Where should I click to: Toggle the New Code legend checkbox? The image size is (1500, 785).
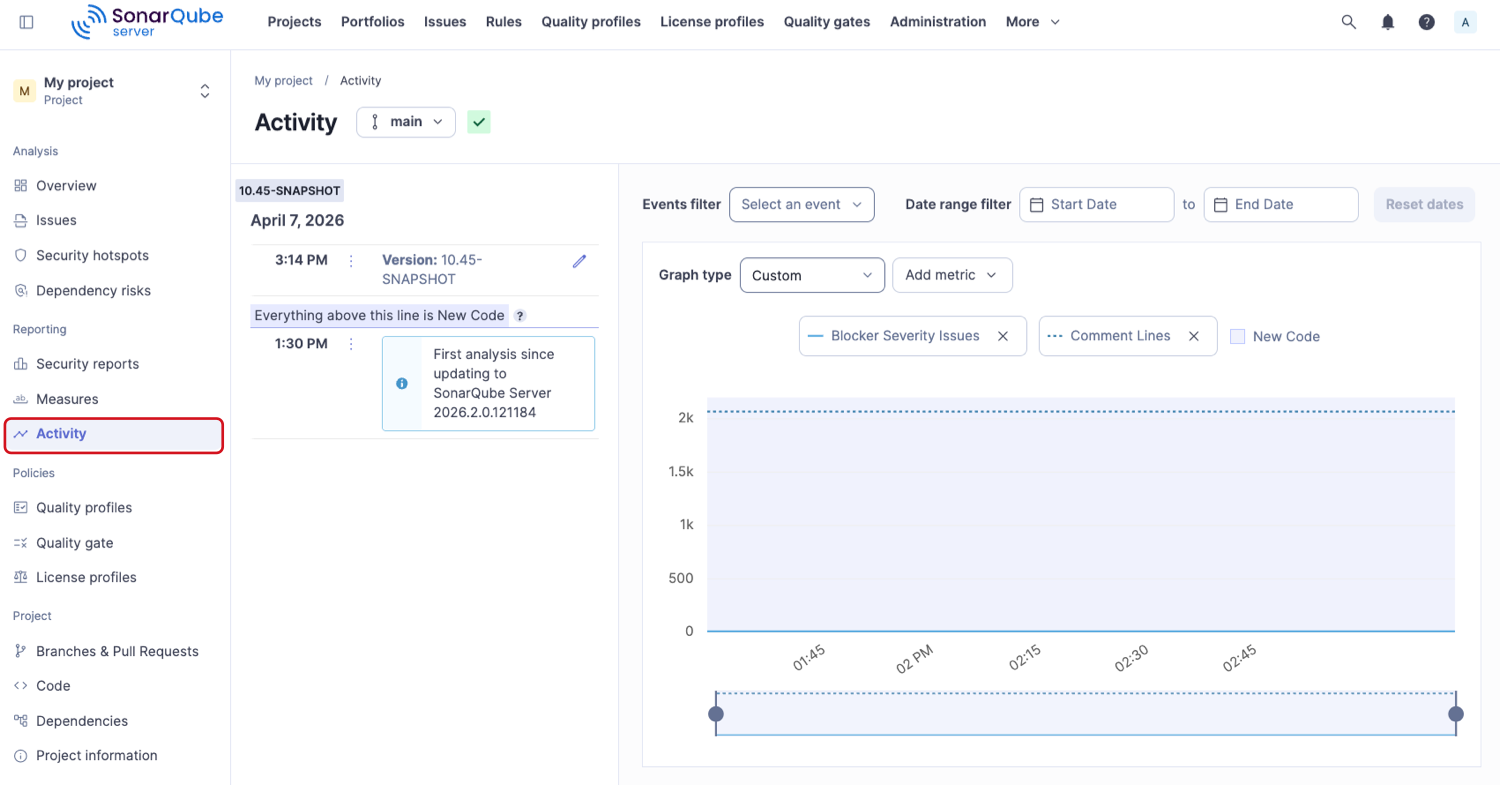point(1237,337)
